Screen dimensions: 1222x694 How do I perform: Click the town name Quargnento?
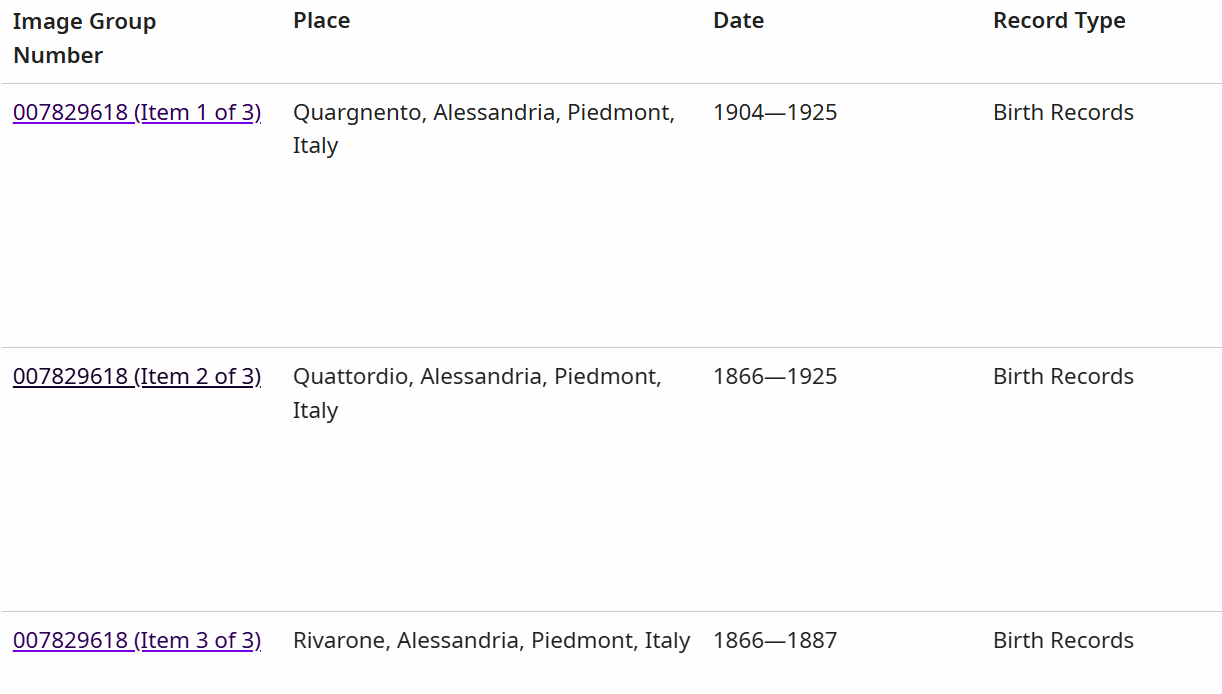357,112
